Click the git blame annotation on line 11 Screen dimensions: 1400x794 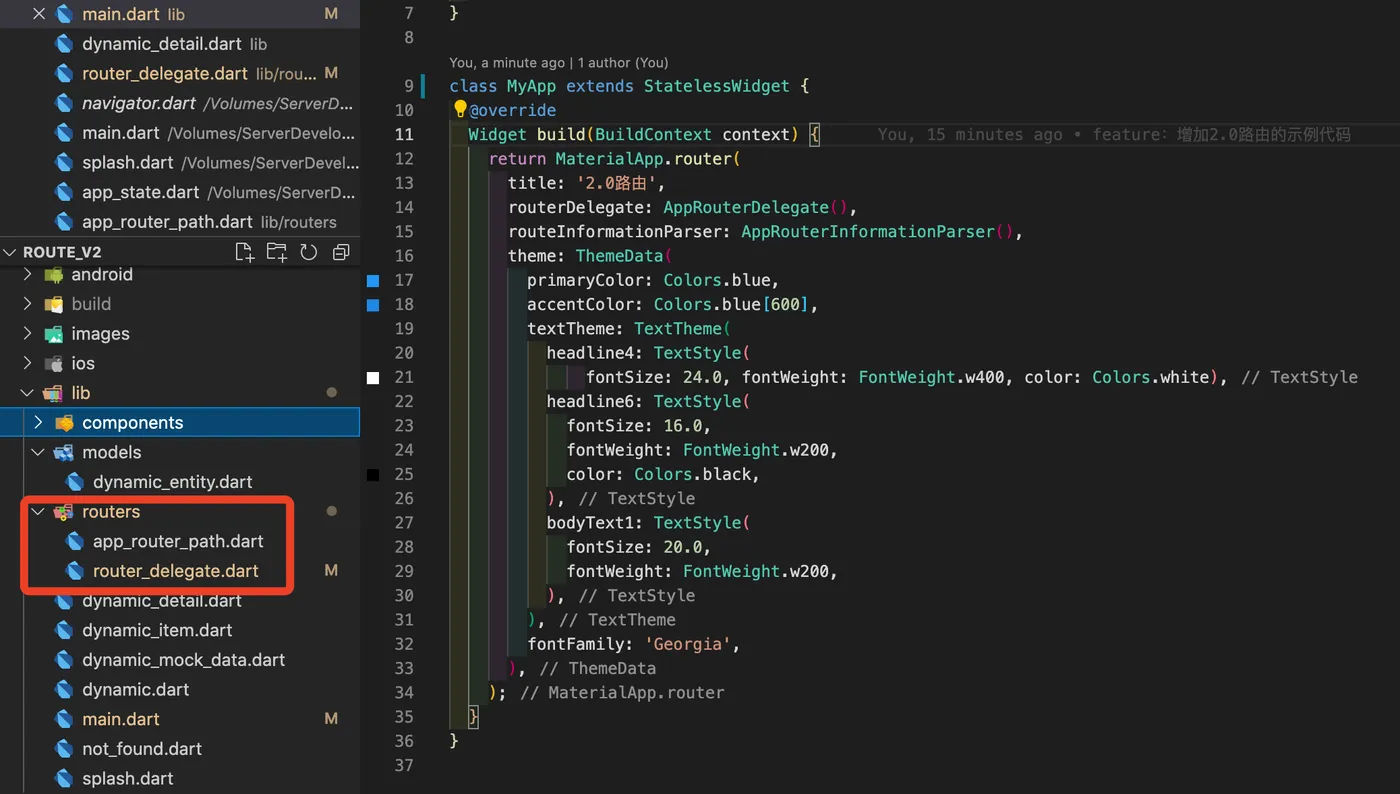click(1114, 134)
